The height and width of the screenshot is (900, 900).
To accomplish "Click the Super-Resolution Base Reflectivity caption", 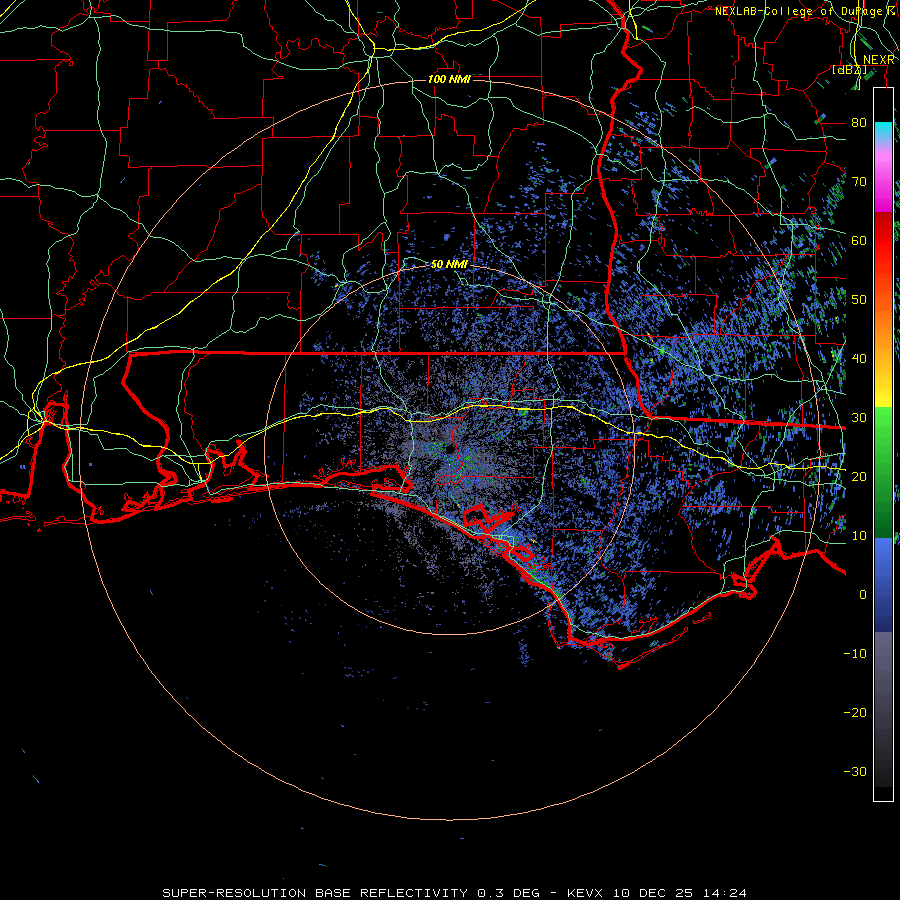I will (x=455, y=893).
